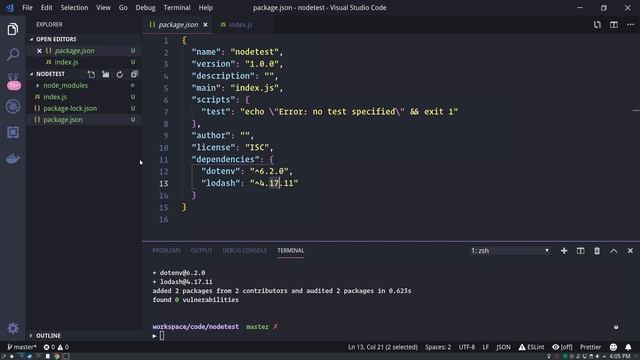Click New File icon in NODETEST header

pos(91,74)
